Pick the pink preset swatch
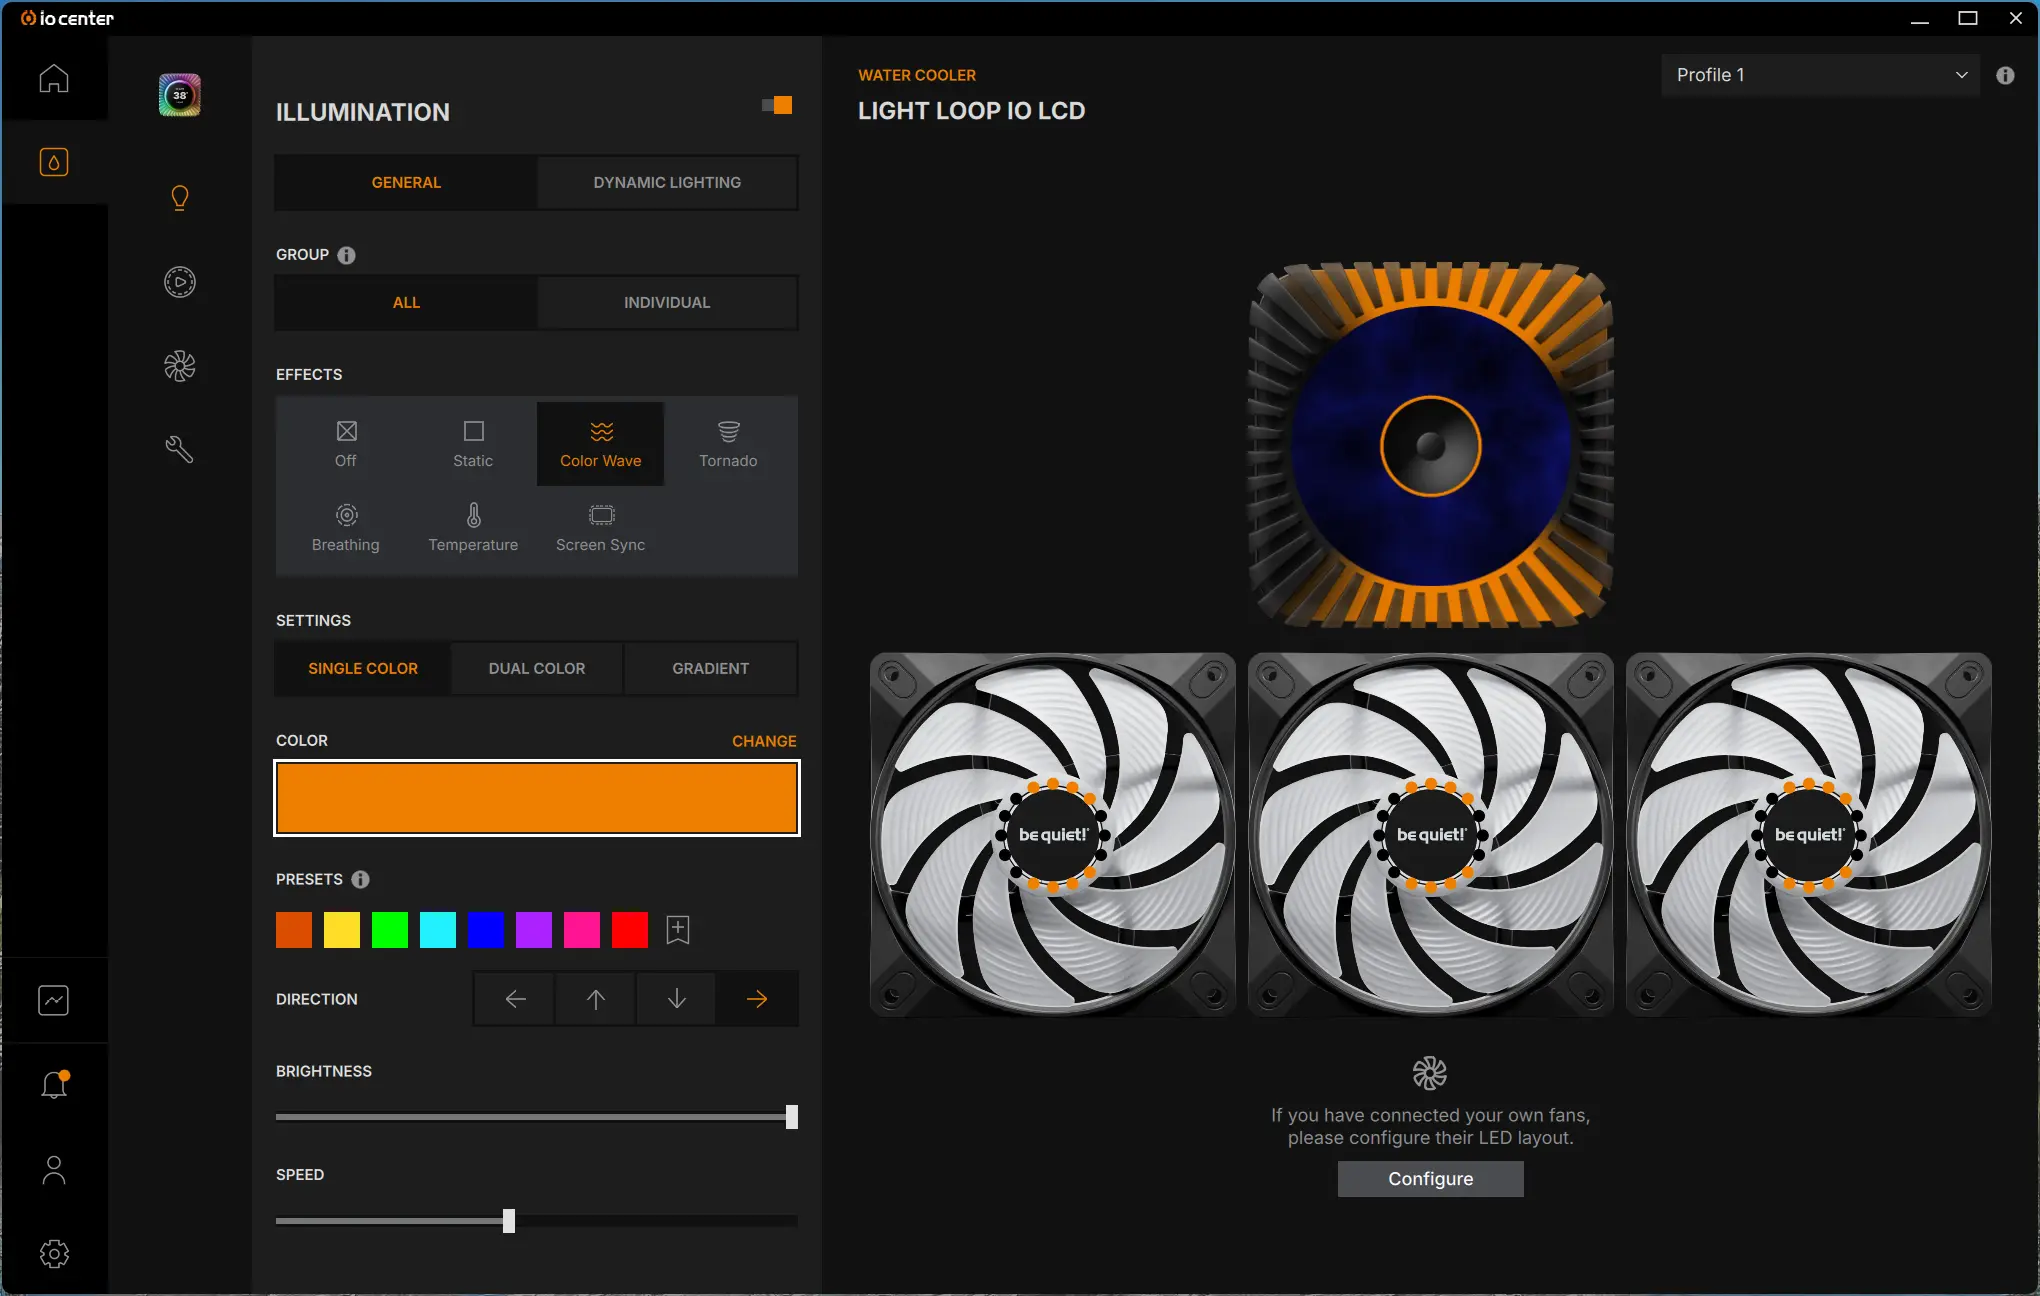 pyautogui.click(x=582, y=930)
